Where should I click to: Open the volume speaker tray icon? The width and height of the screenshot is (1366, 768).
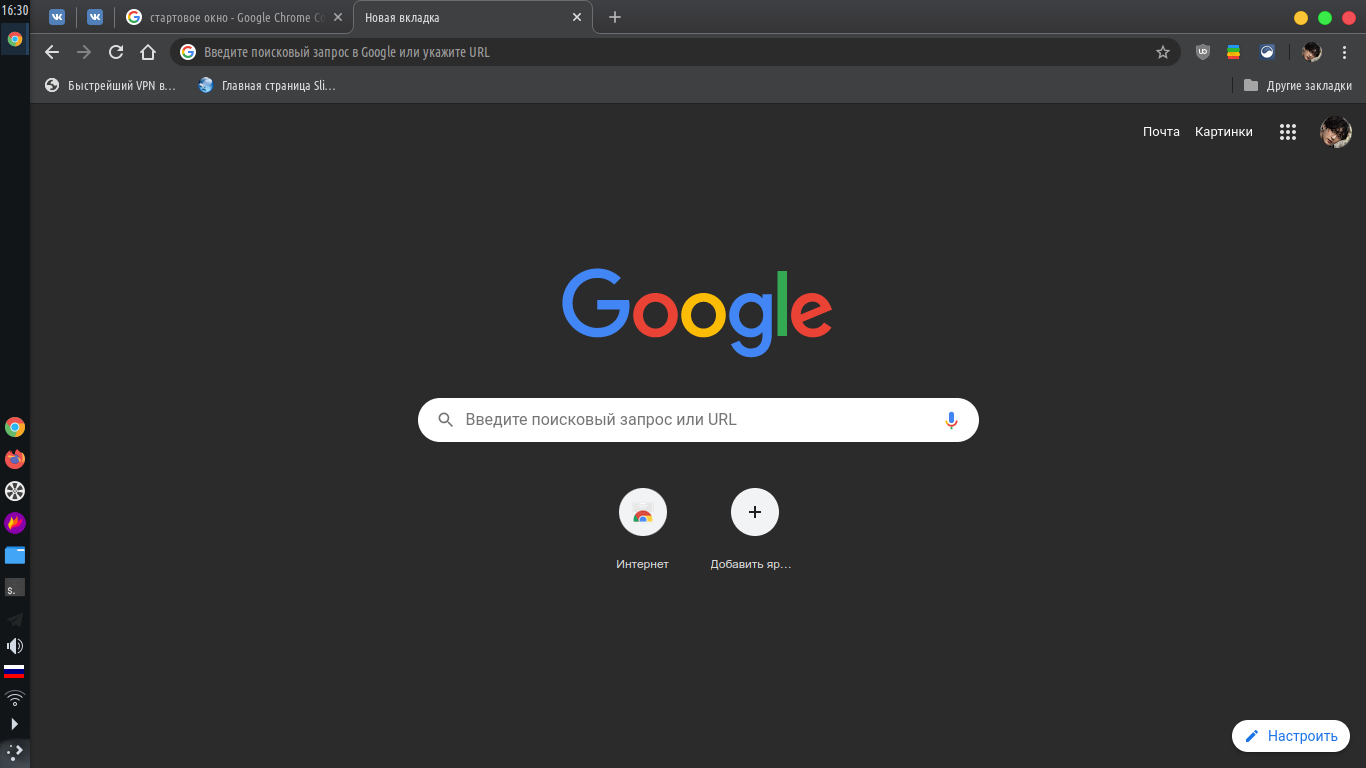[x=15, y=646]
